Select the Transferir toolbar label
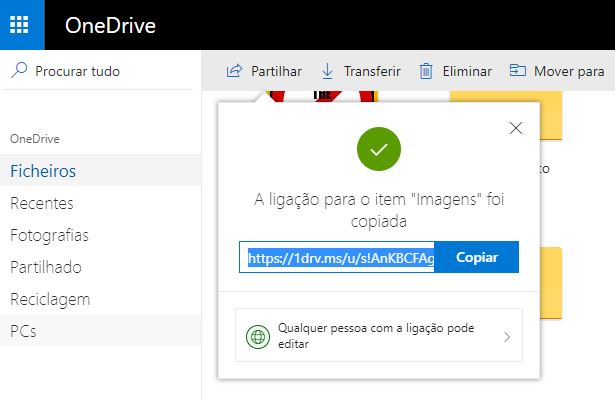The width and height of the screenshot is (615, 399). point(372,71)
